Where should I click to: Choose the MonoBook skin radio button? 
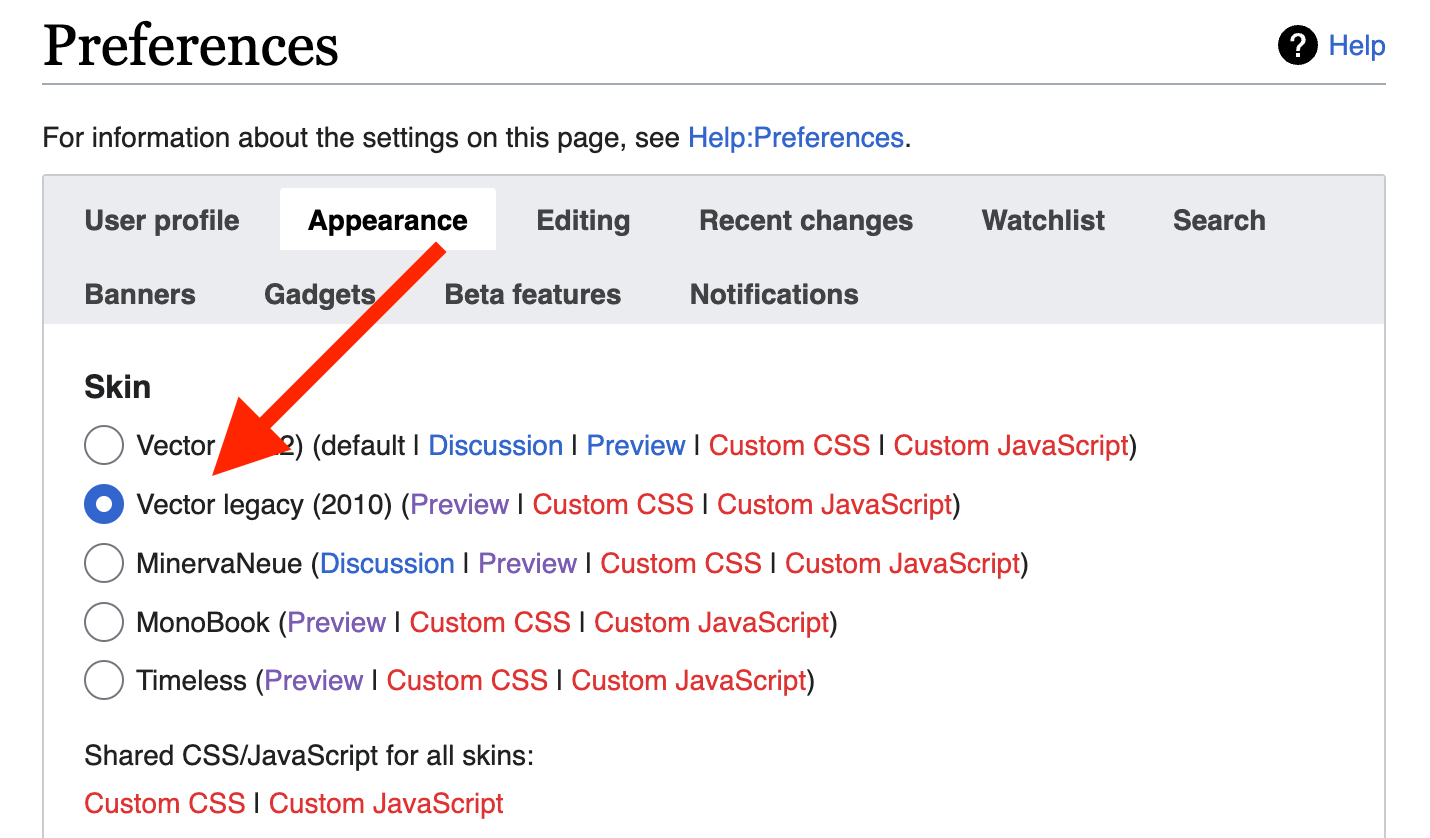pos(104,623)
